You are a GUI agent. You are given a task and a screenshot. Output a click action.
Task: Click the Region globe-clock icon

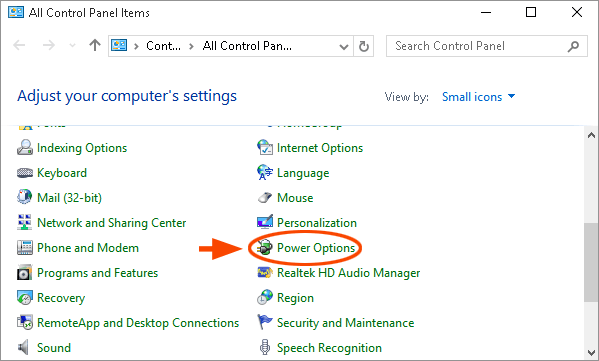(x=265, y=298)
